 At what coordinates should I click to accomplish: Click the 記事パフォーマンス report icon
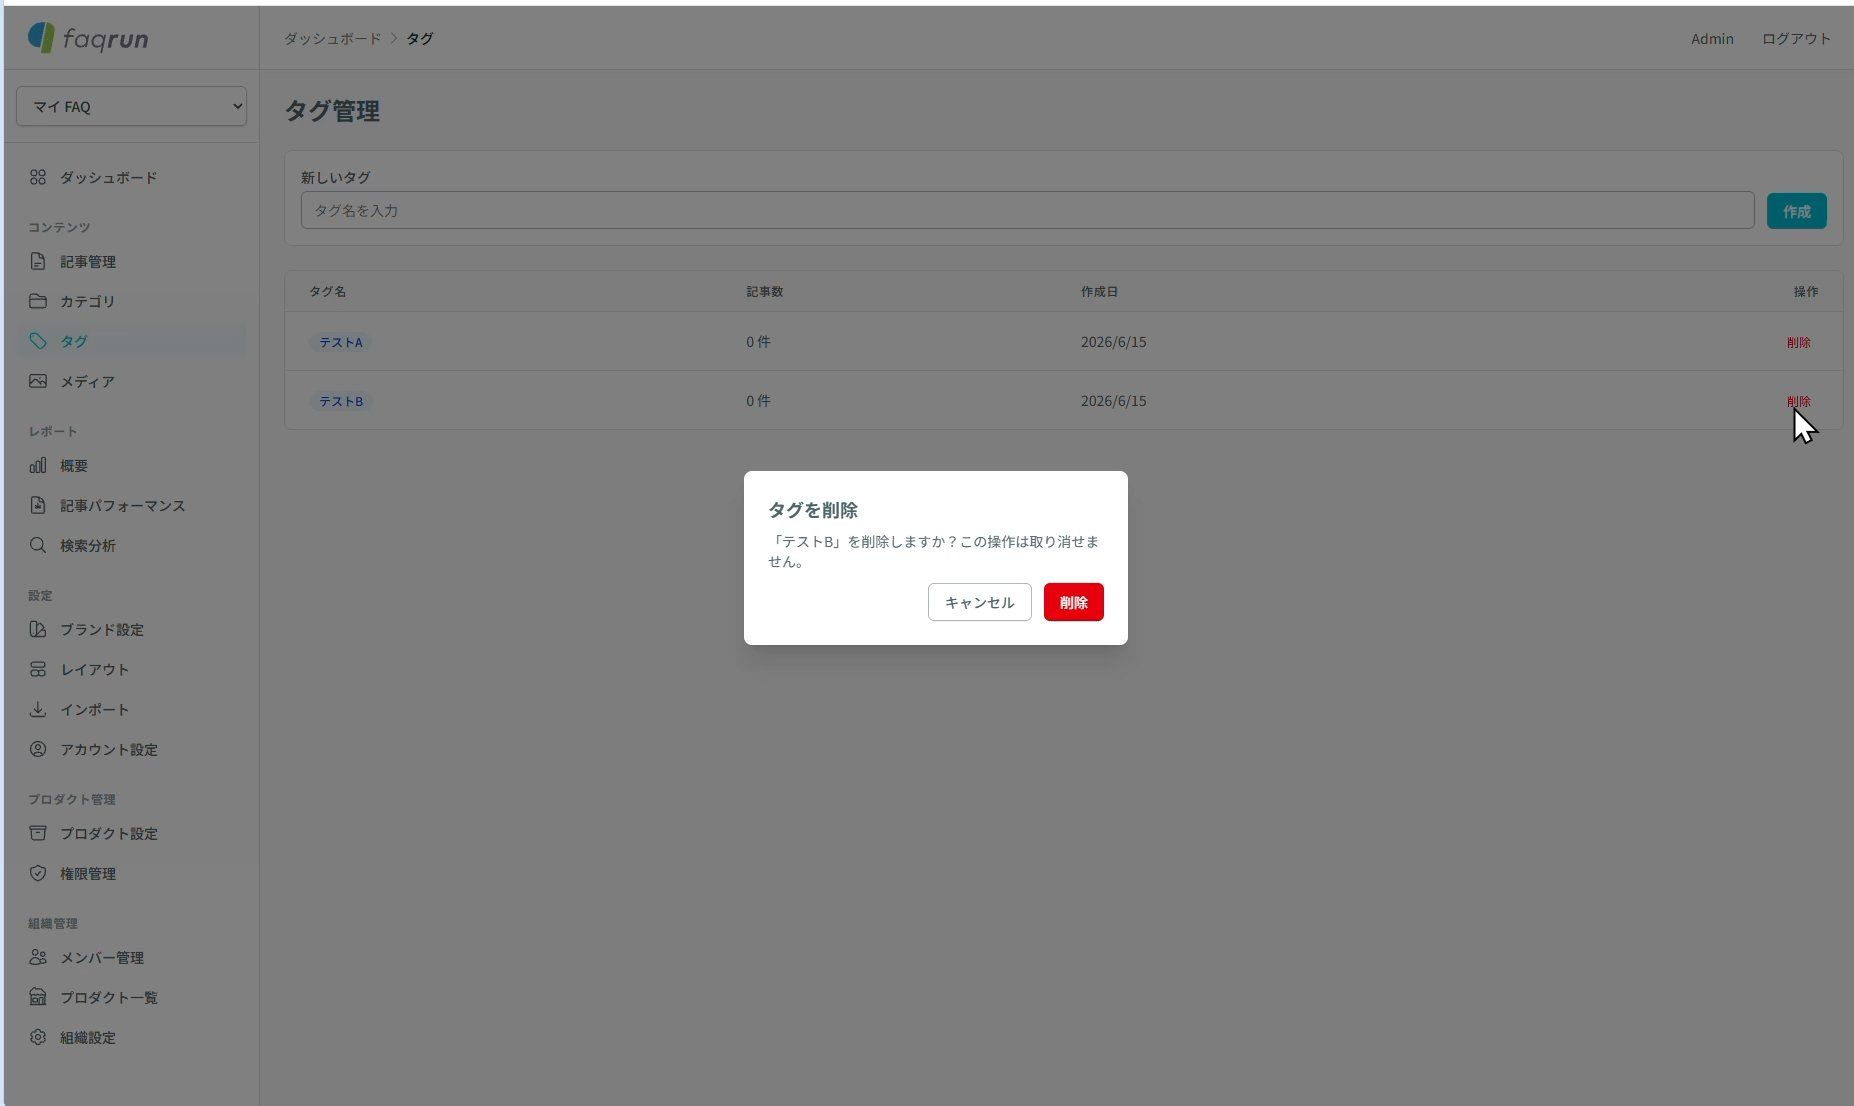tap(38, 505)
